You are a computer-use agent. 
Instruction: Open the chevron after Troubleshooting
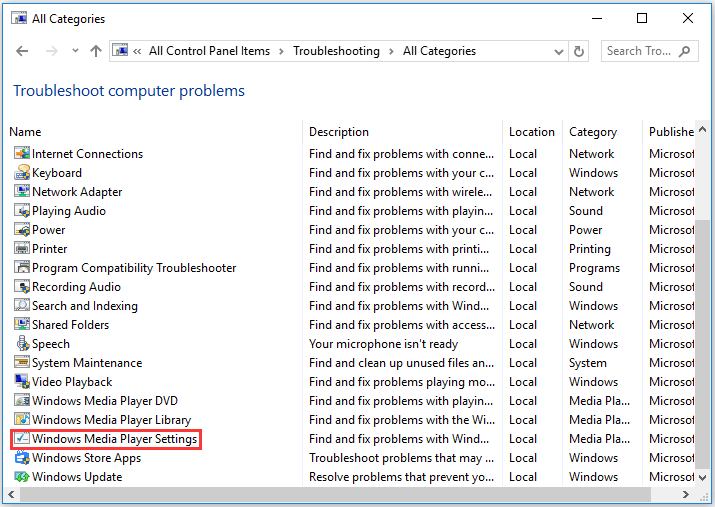(x=391, y=52)
